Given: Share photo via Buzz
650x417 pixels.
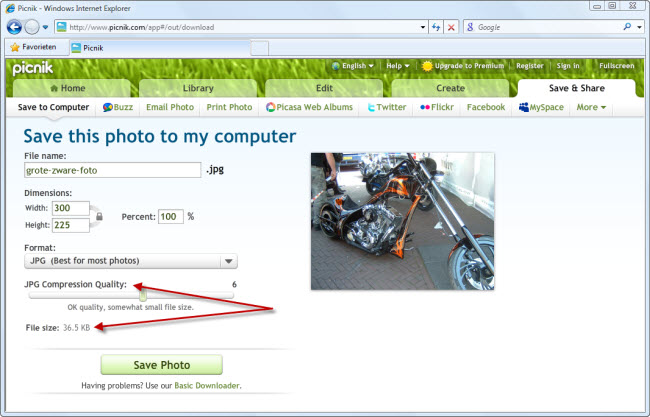Looking at the screenshot, I should click(118, 107).
